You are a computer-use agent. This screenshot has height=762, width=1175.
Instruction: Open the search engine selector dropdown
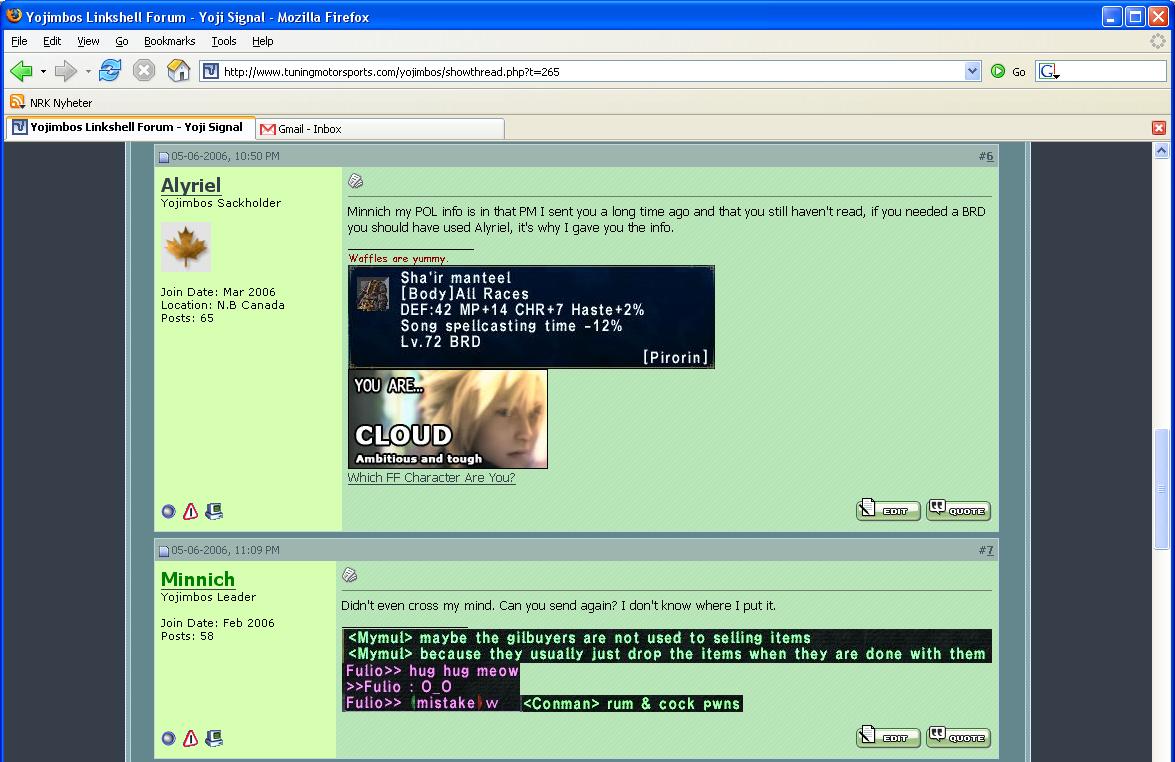(1049, 72)
